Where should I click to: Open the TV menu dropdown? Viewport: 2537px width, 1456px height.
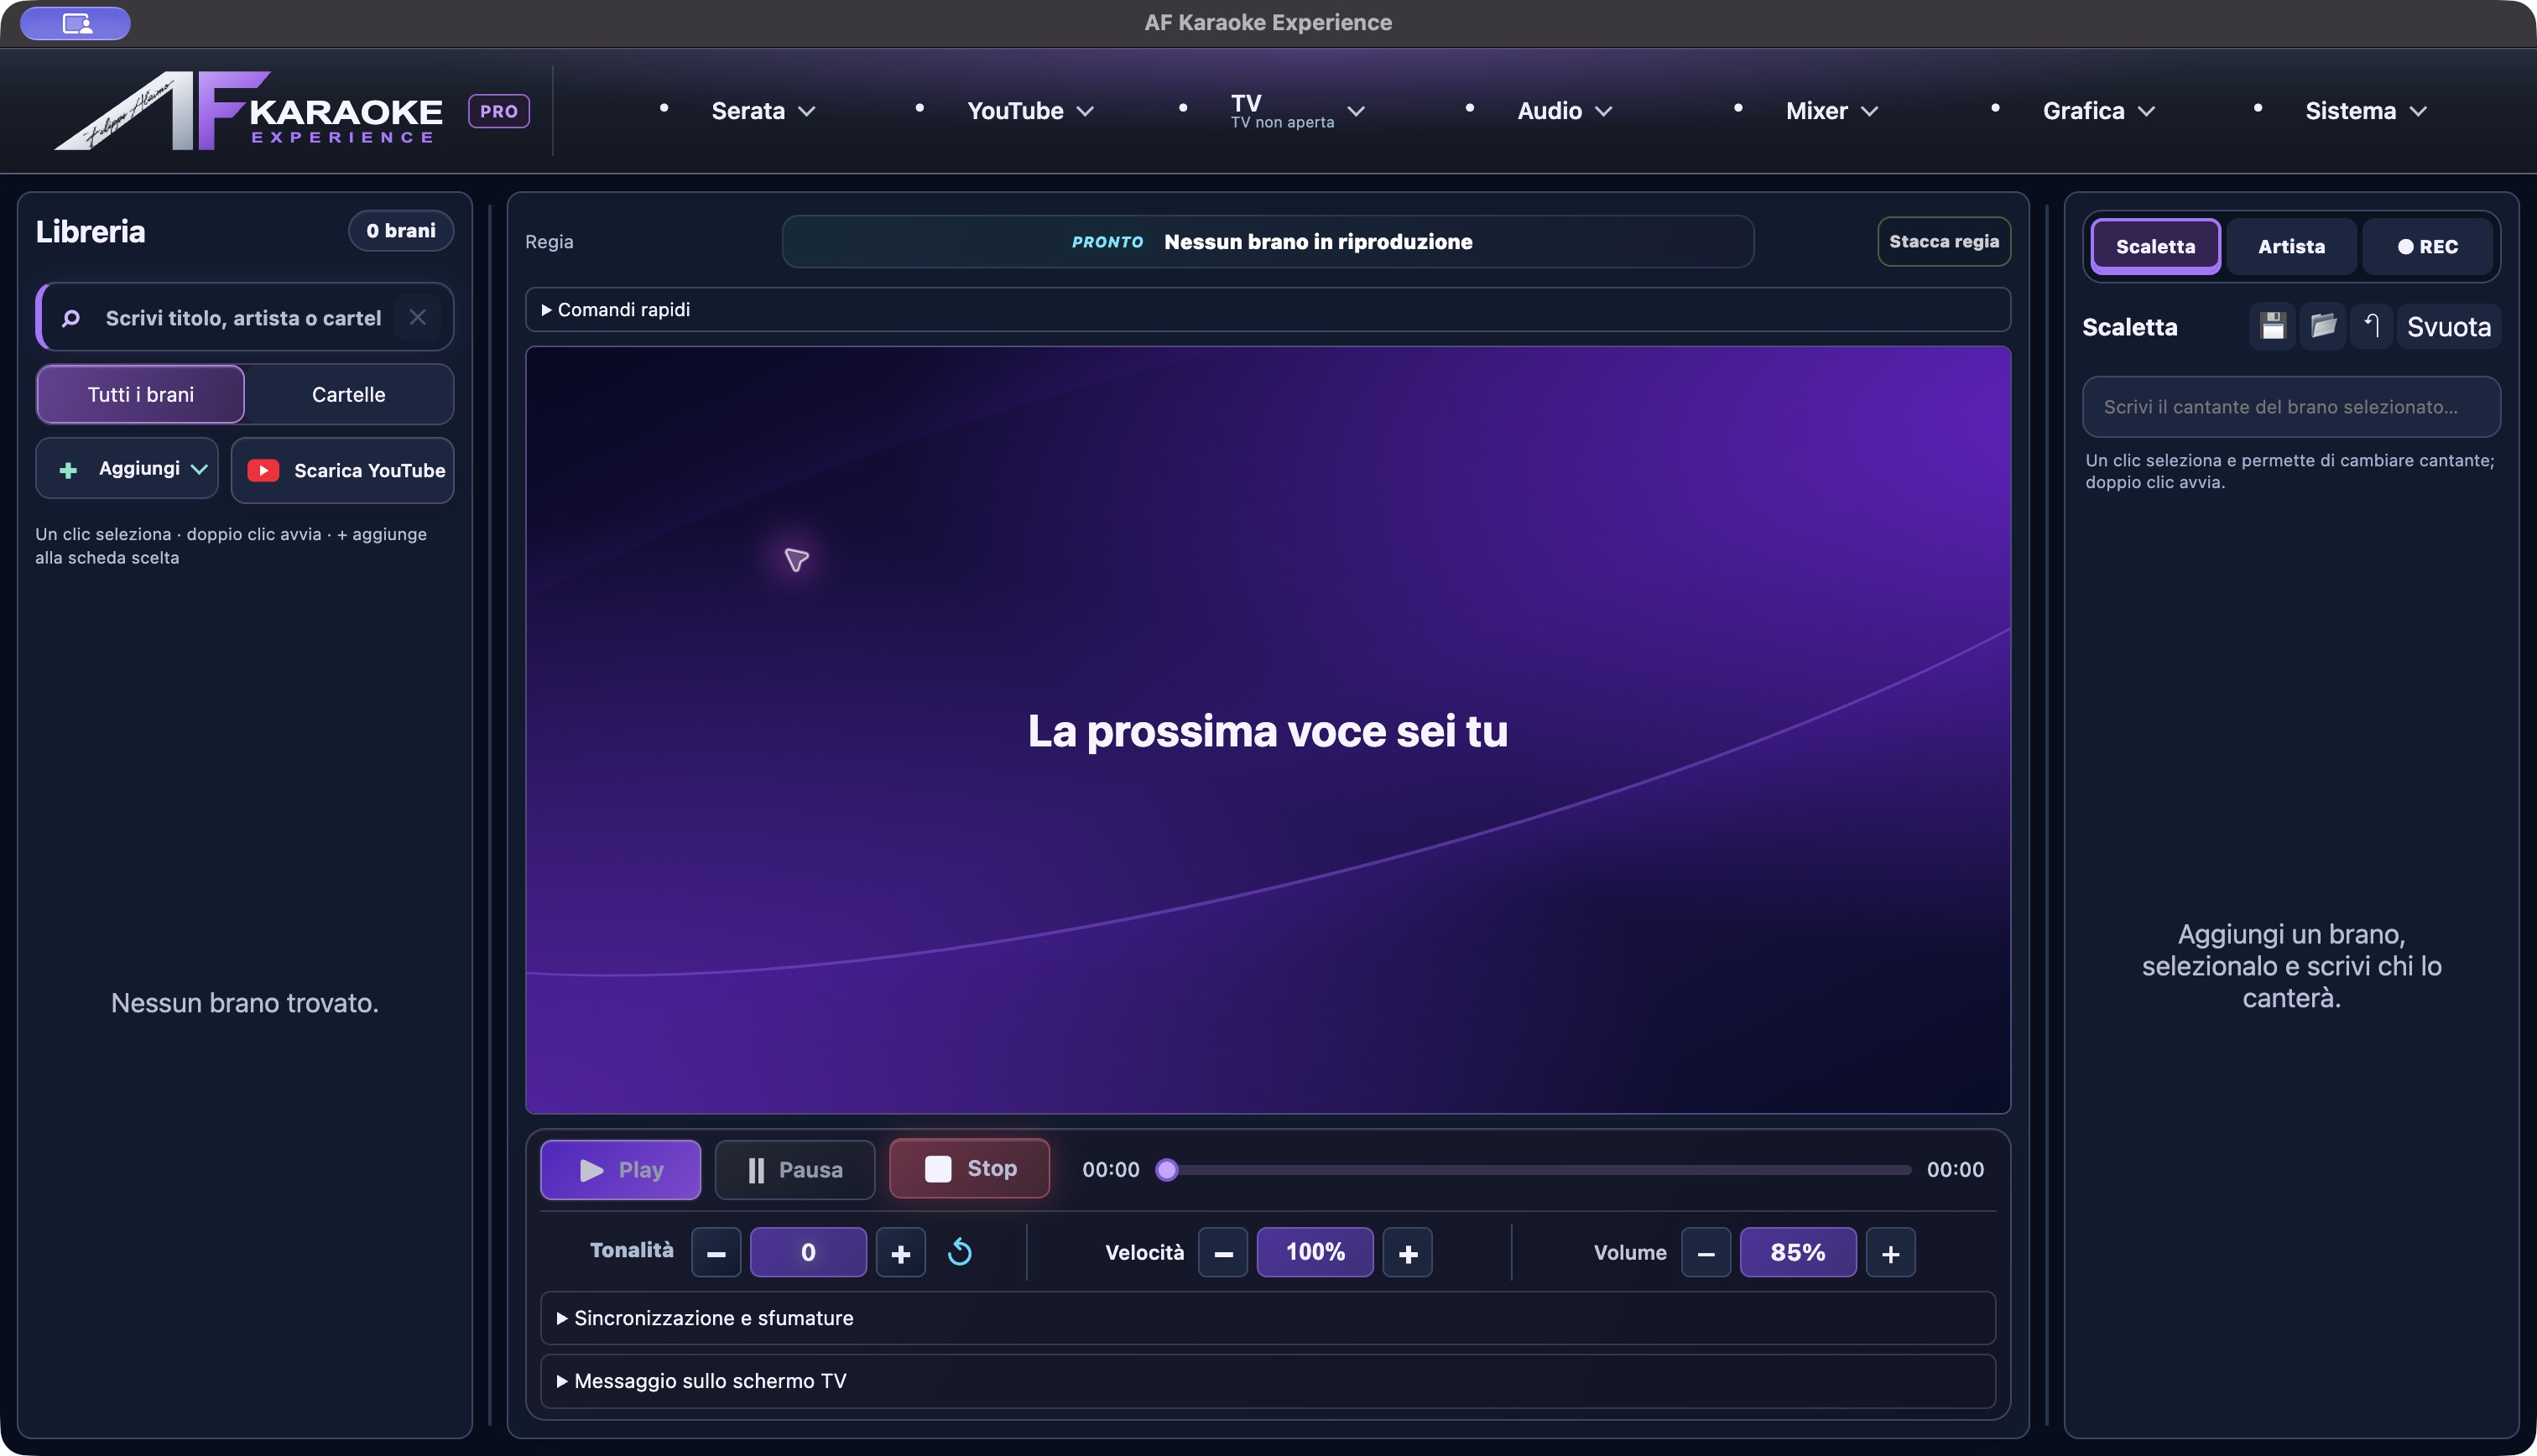[1297, 111]
